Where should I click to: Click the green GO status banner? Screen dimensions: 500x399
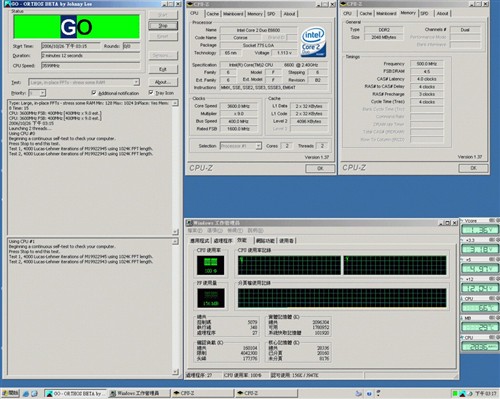[76, 27]
